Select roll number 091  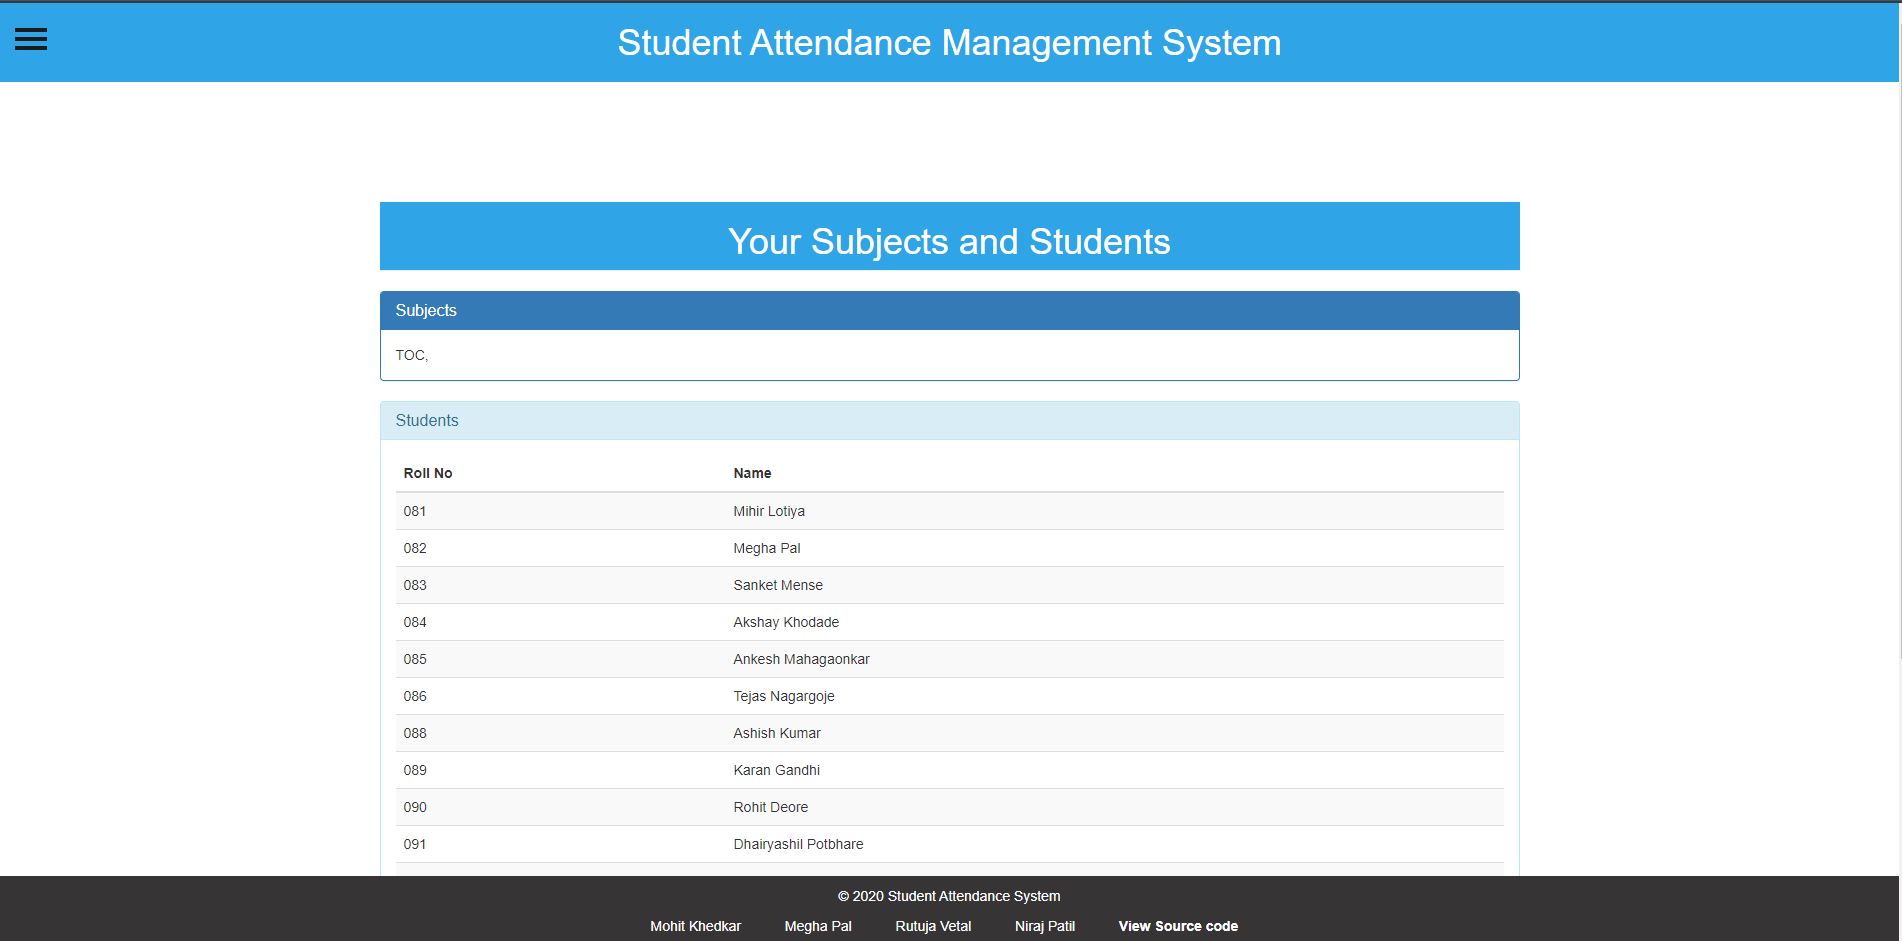[415, 844]
